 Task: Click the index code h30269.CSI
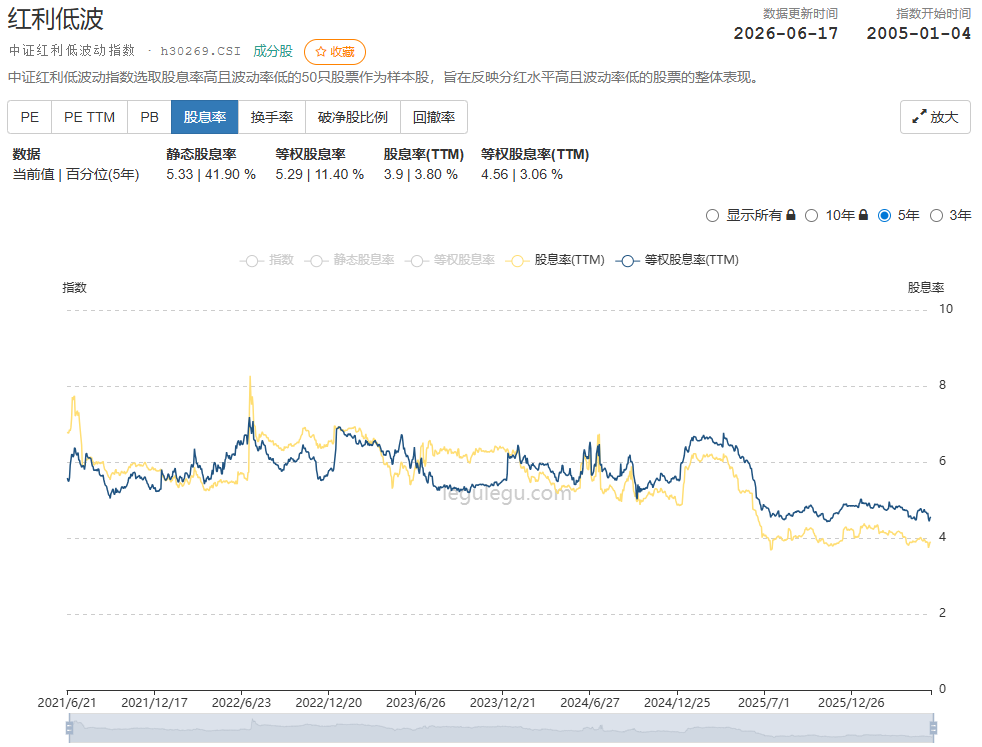[x=200, y=51]
